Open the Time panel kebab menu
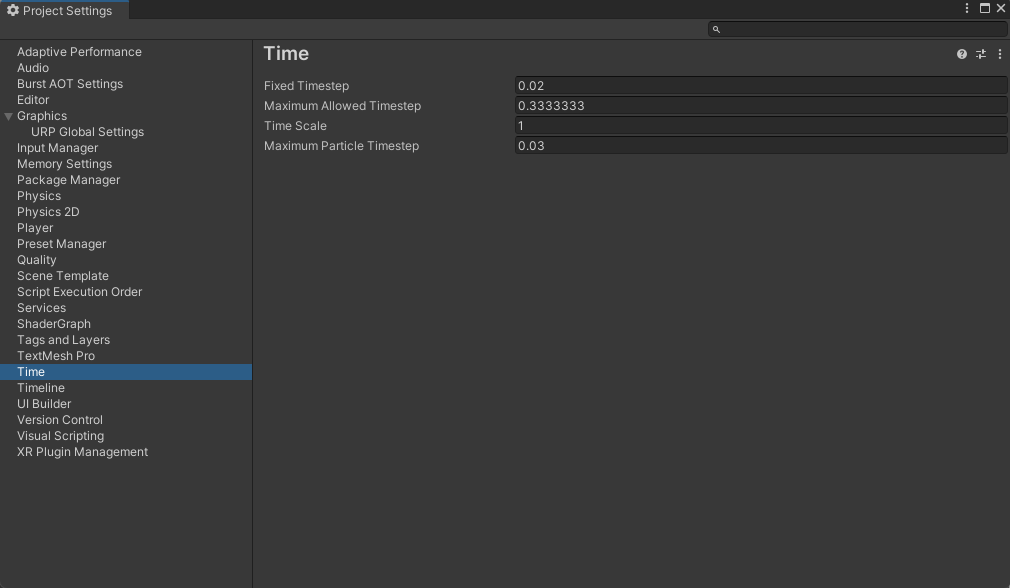This screenshot has width=1010, height=588. [x=1000, y=54]
